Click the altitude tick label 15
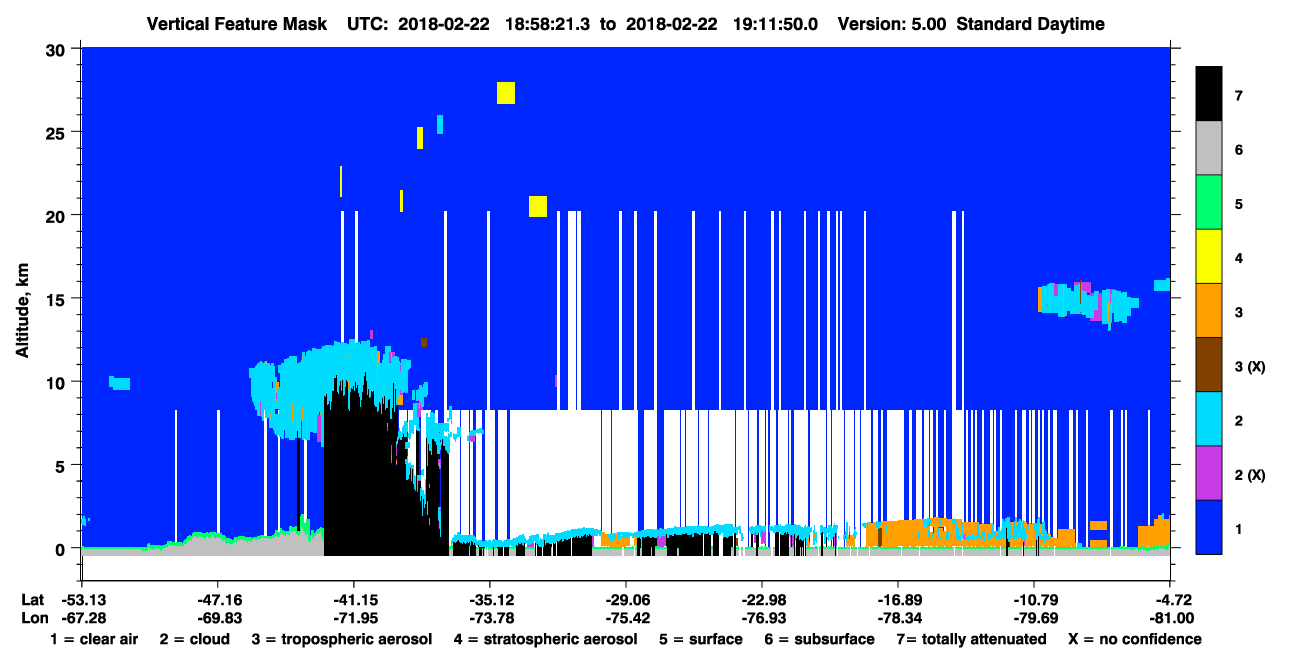This screenshot has height=667, width=1300. [57, 299]
